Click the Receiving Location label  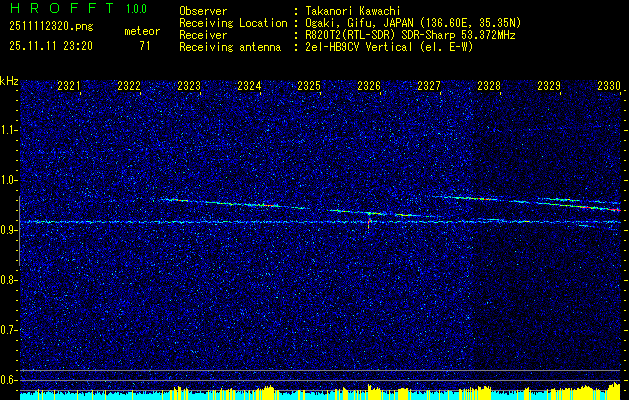233,23
